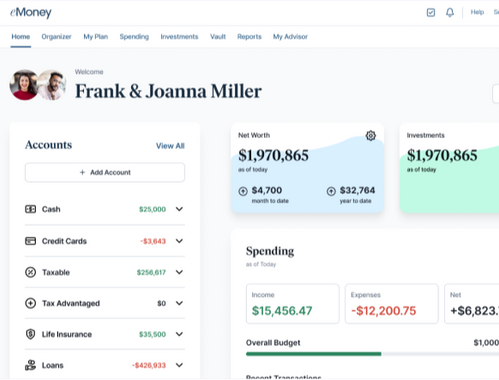
Task: Click the Credit Cards account icon
Action: pos(30,241)
